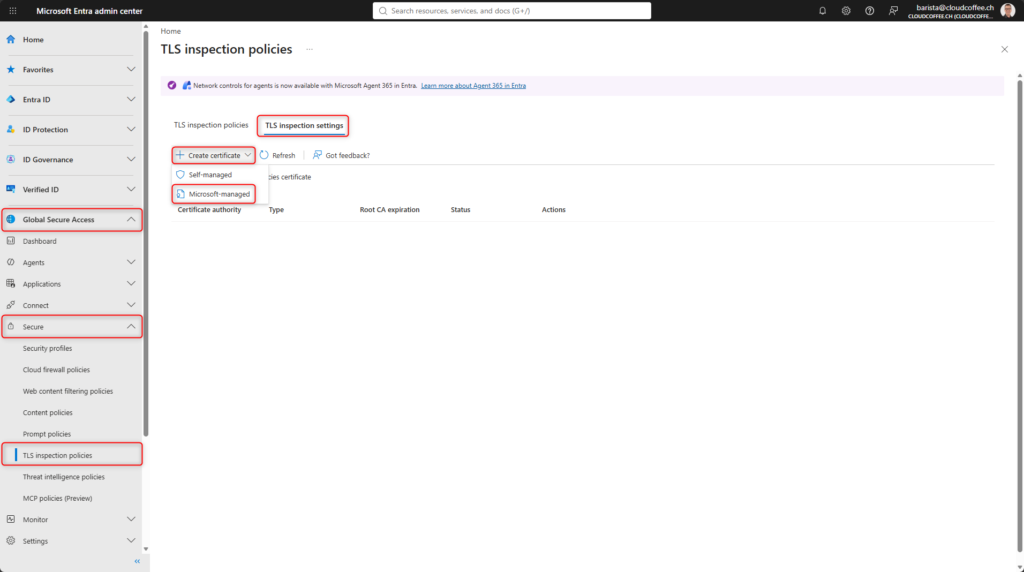1024x572 pixels.
Task: Click the Entra ID diamond icon
Action: click(10, 99)
